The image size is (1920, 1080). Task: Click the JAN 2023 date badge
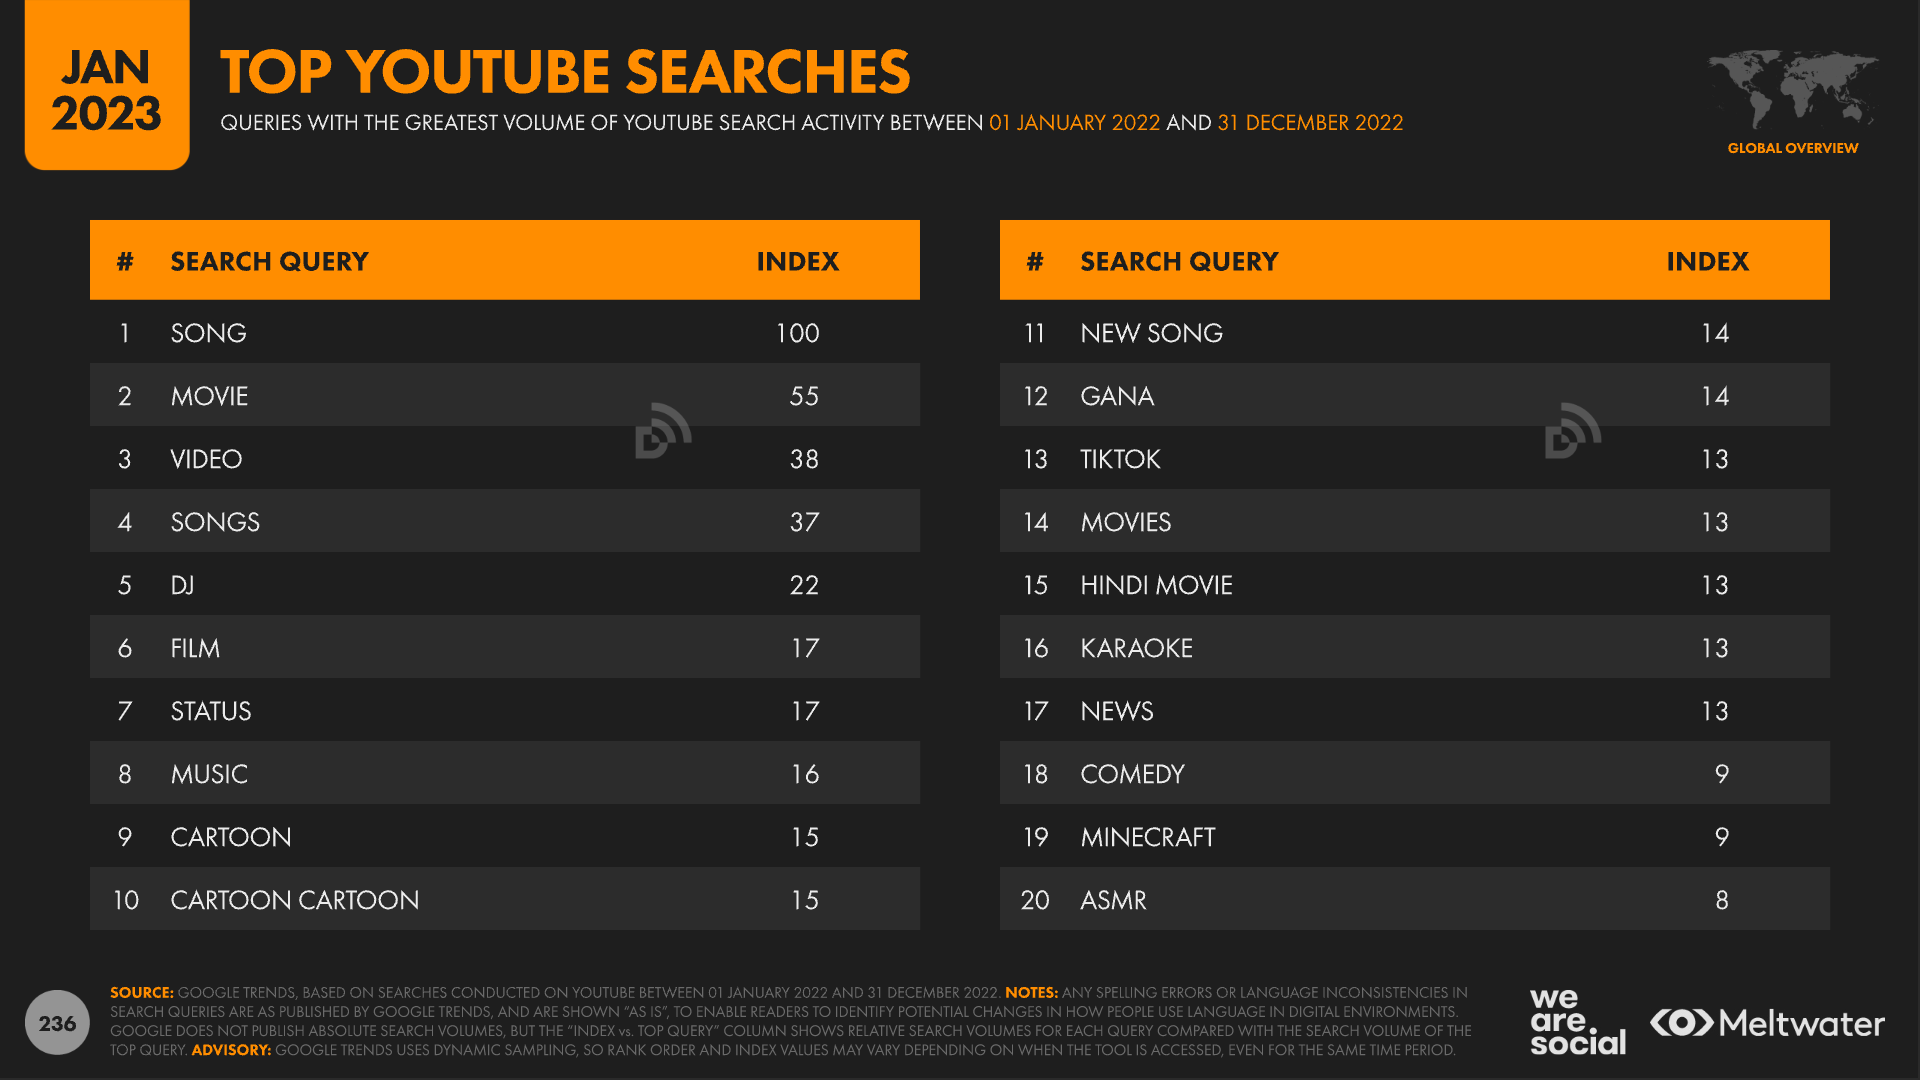pyautogui.click(x=107, y=90)
